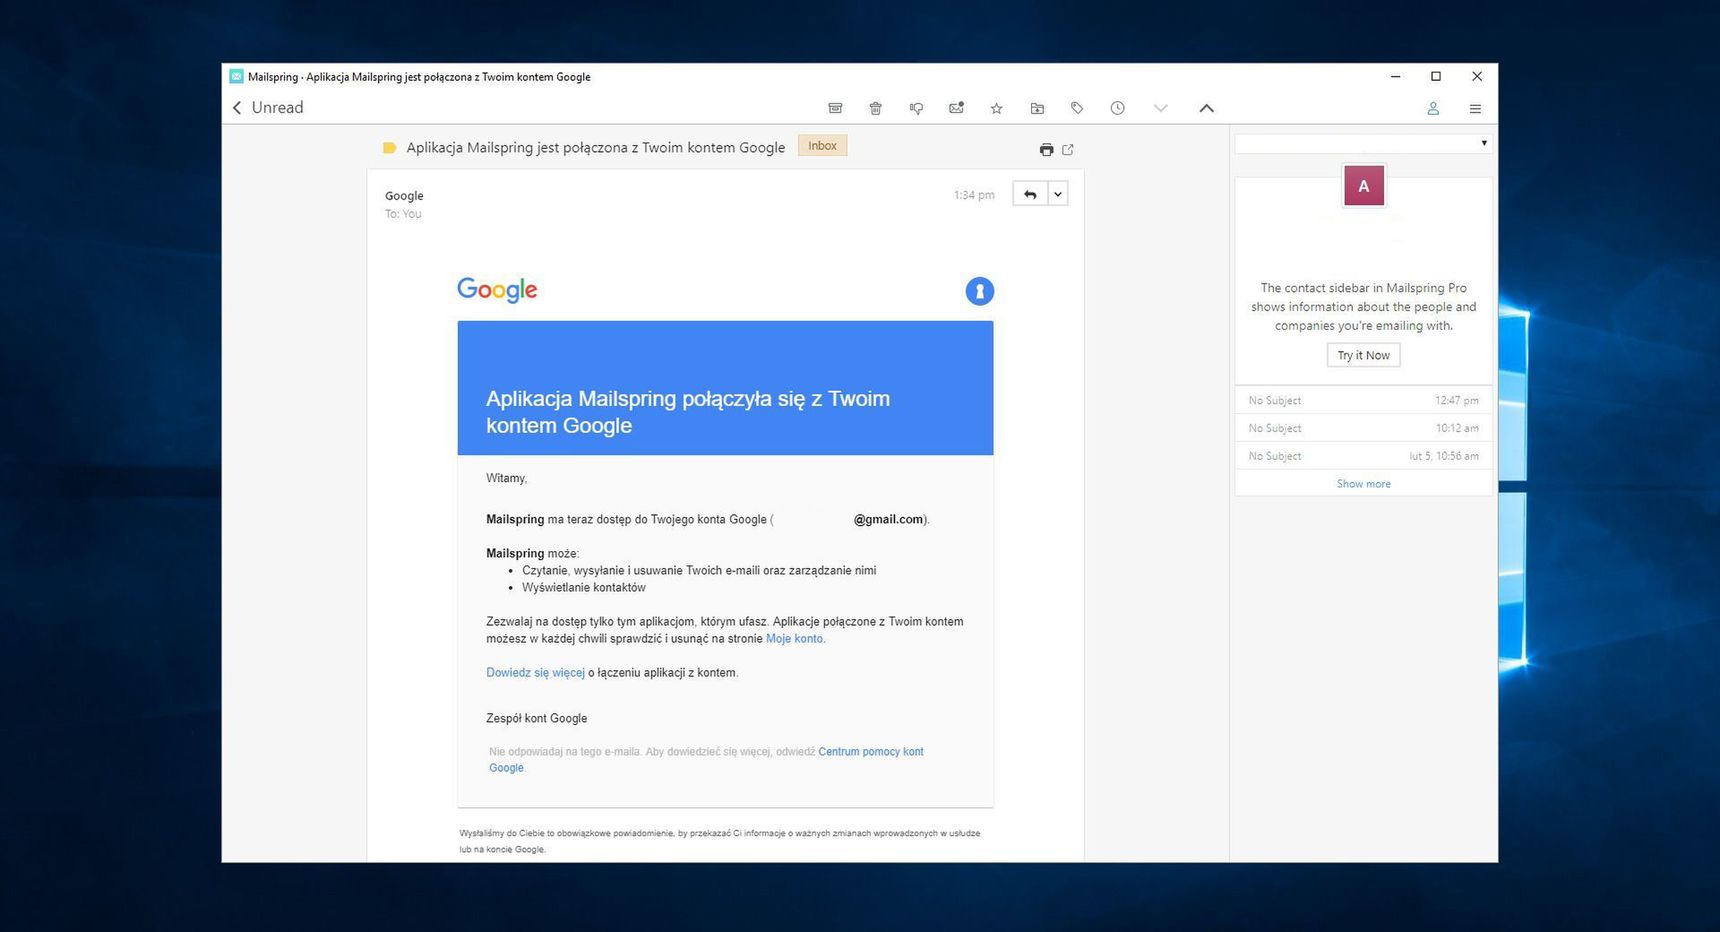Print this email thread
Screen dimensions: 1720x932
click(1046, 149)
